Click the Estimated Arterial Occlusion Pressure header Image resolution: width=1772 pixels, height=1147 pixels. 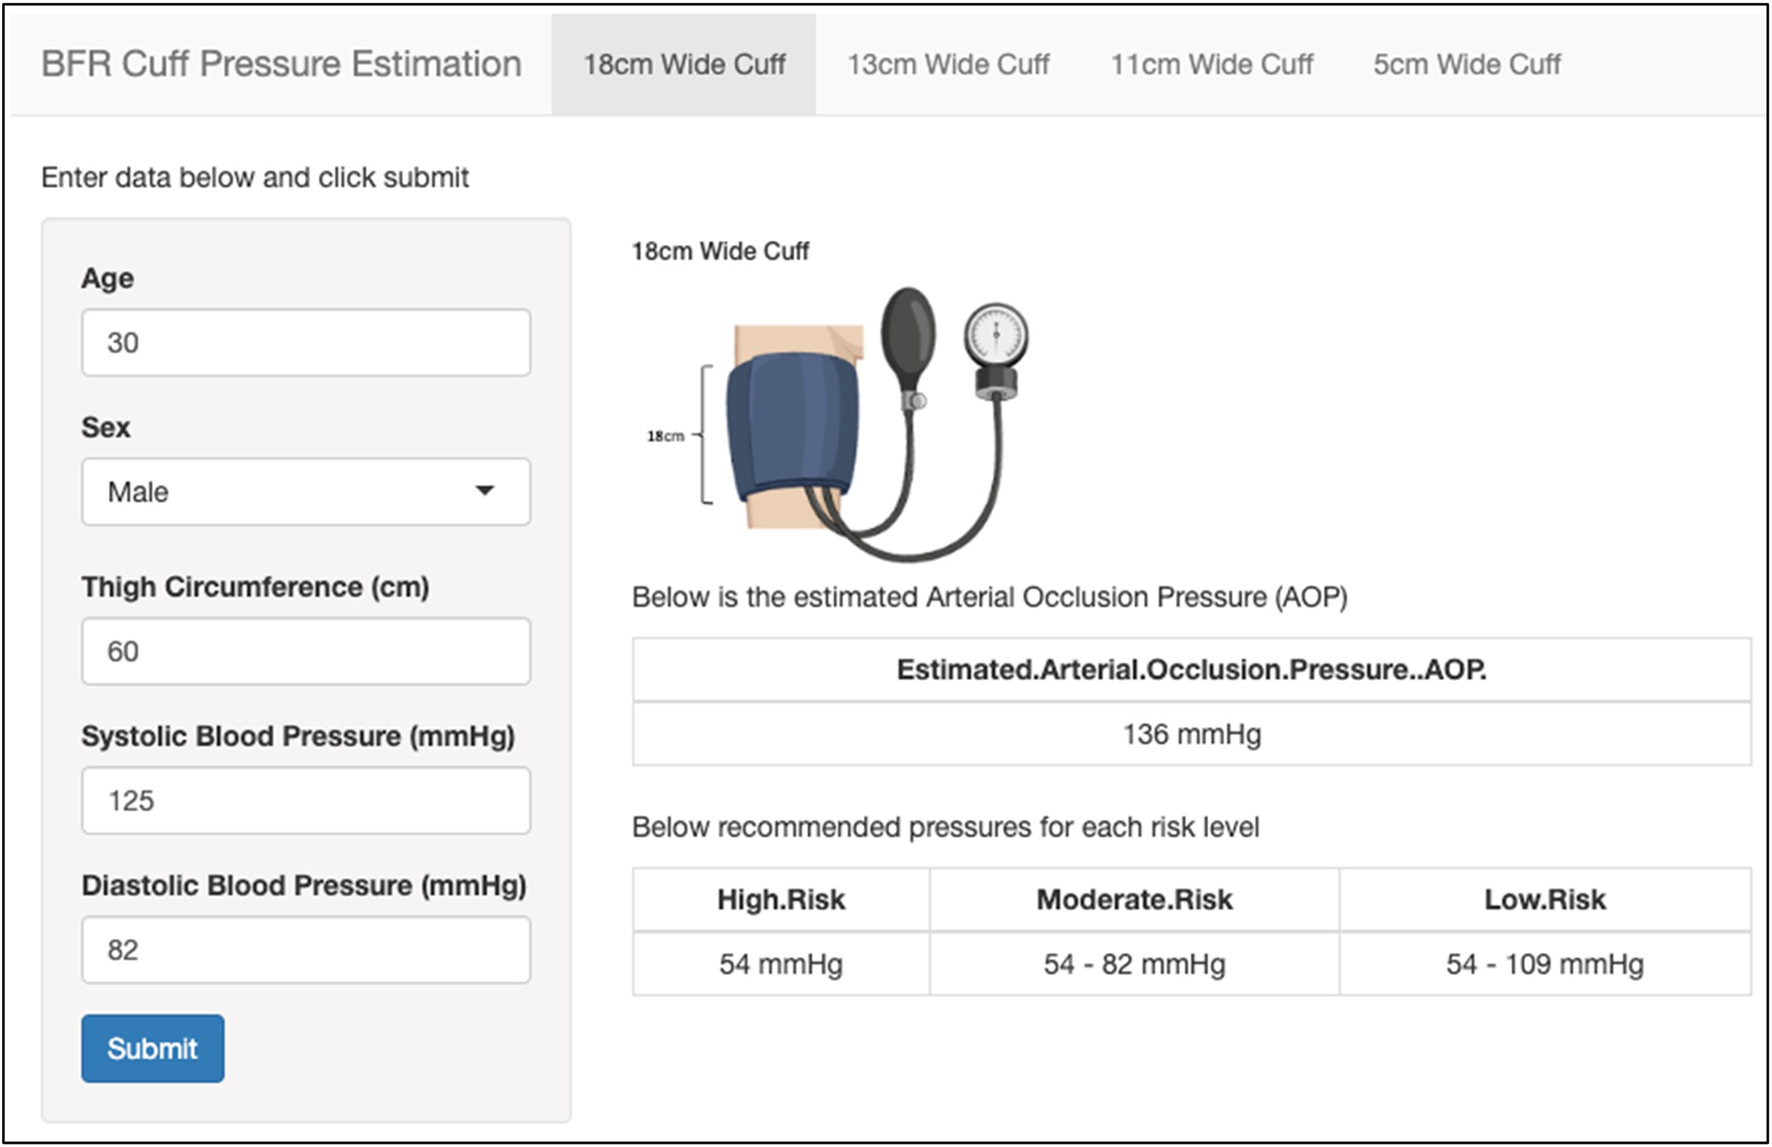[1191, 670]
